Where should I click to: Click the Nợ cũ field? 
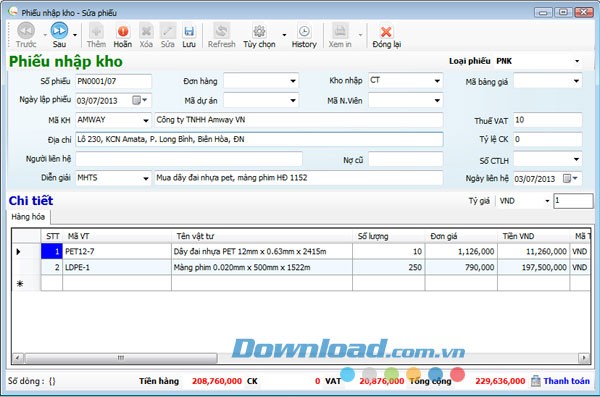click(406, 159)
